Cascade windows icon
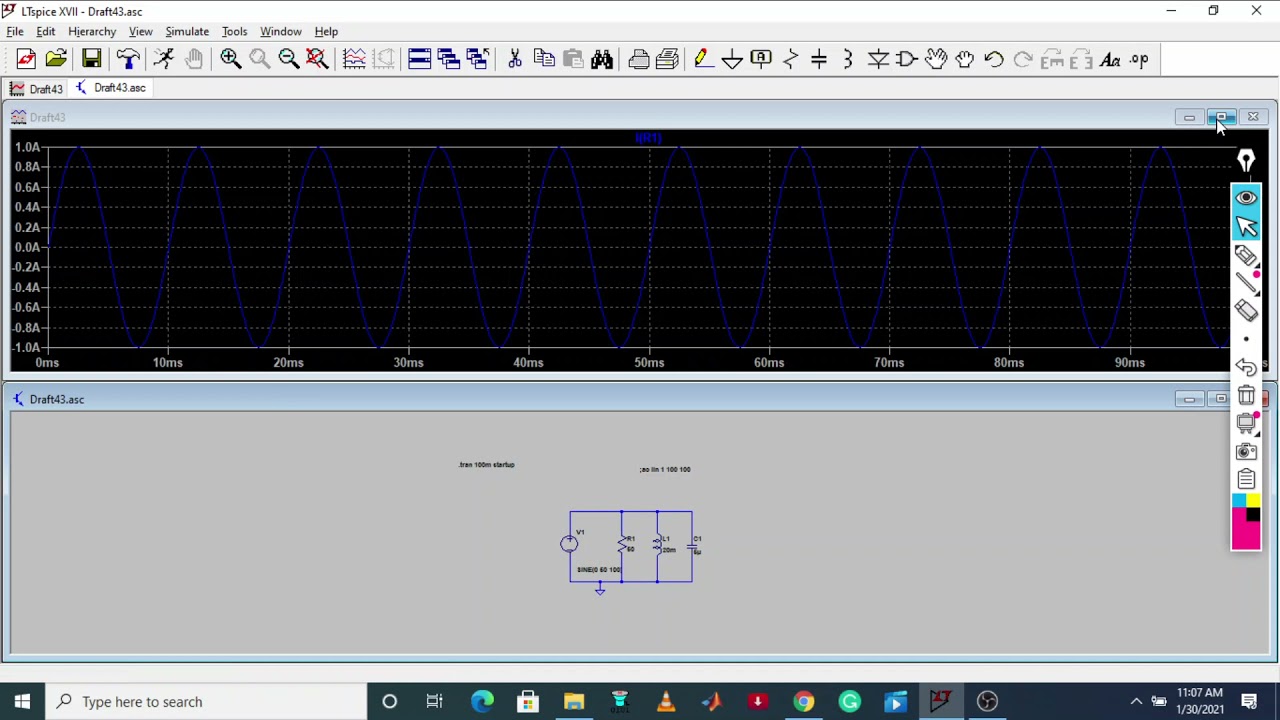Screen dimensions: 1280x720 [x=477, y=60]
